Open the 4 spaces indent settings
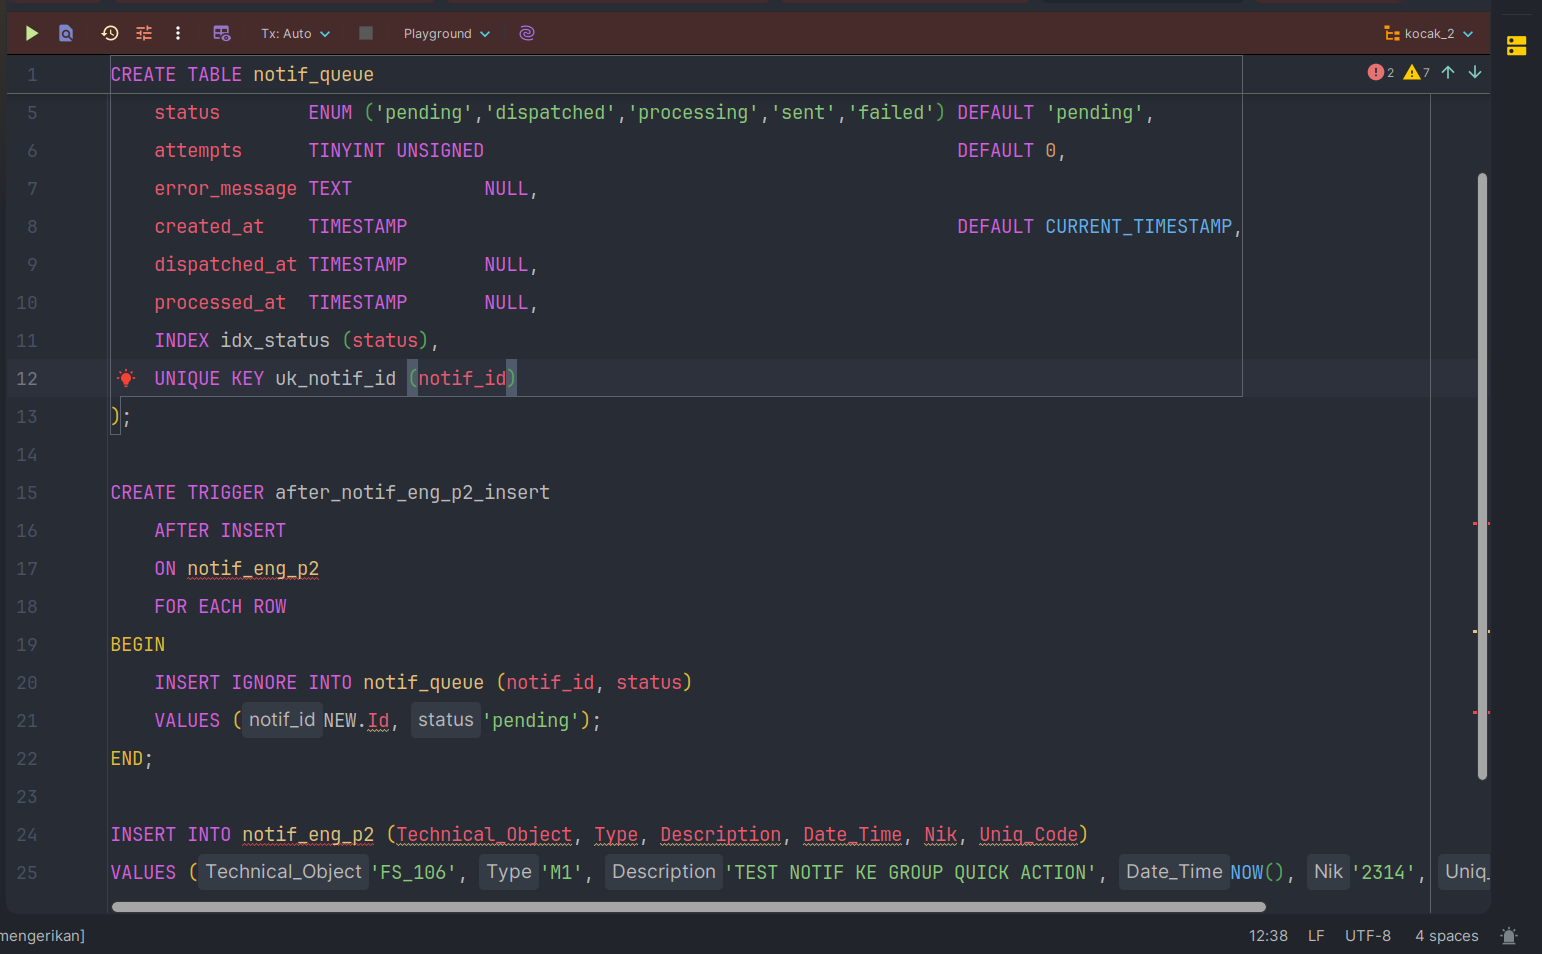The image size is (1542, 954). click(1447, 936)
